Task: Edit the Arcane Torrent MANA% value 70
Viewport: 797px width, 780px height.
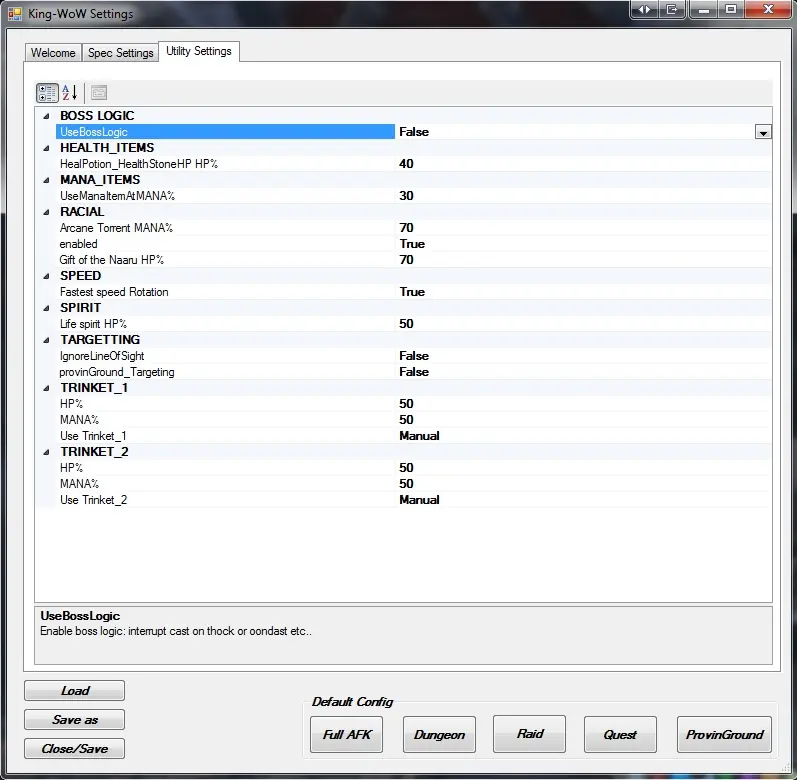Action: [406, 228]
